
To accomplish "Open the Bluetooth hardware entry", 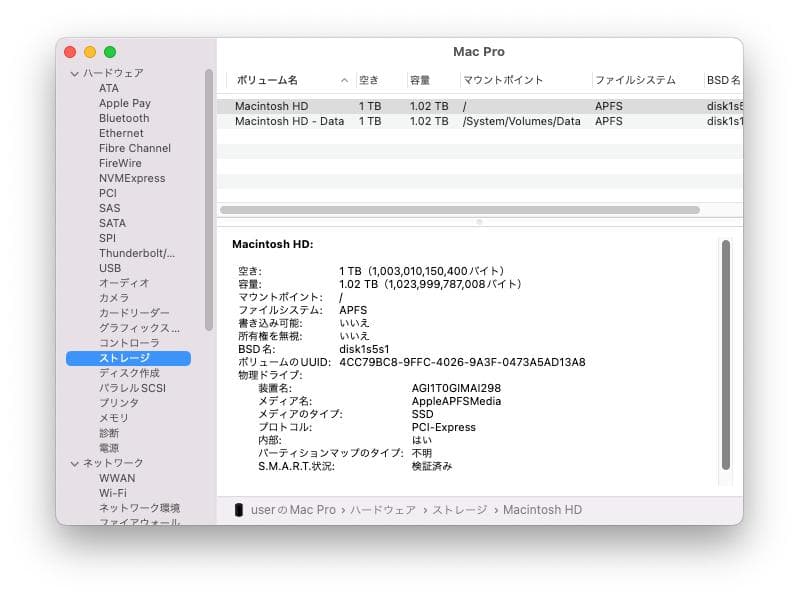I will (124, 118).
